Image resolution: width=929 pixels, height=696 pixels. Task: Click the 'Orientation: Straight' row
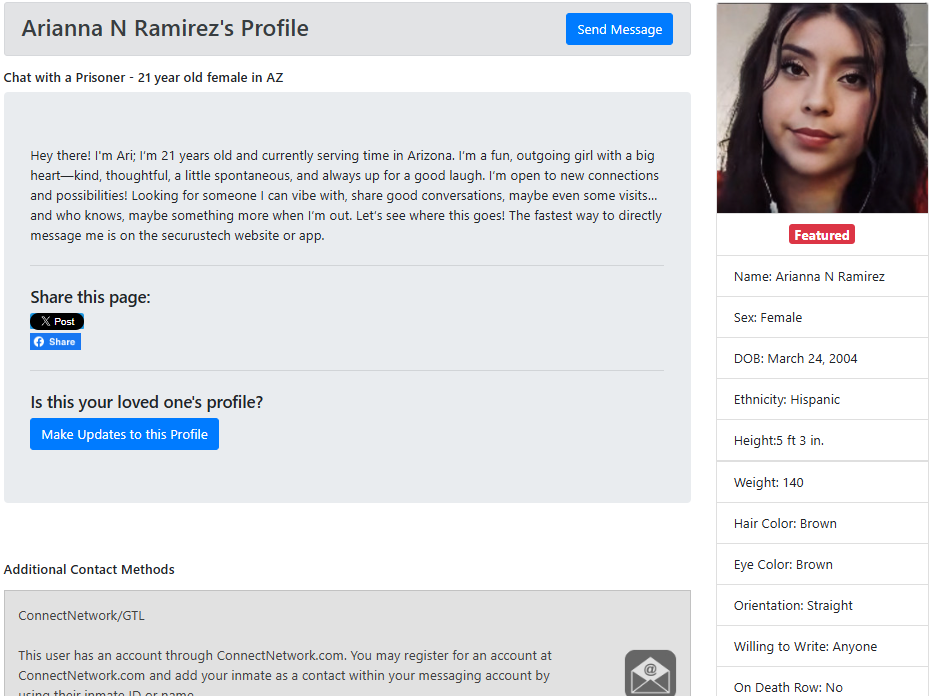click(x=822, y=605)
